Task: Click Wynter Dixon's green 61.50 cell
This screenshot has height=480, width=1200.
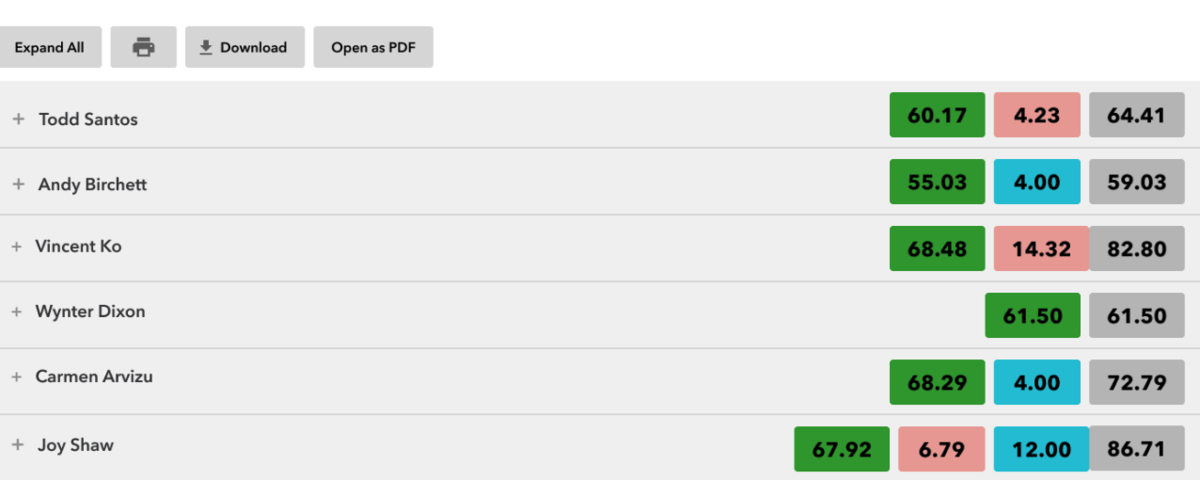Action: pos(1033,315)
